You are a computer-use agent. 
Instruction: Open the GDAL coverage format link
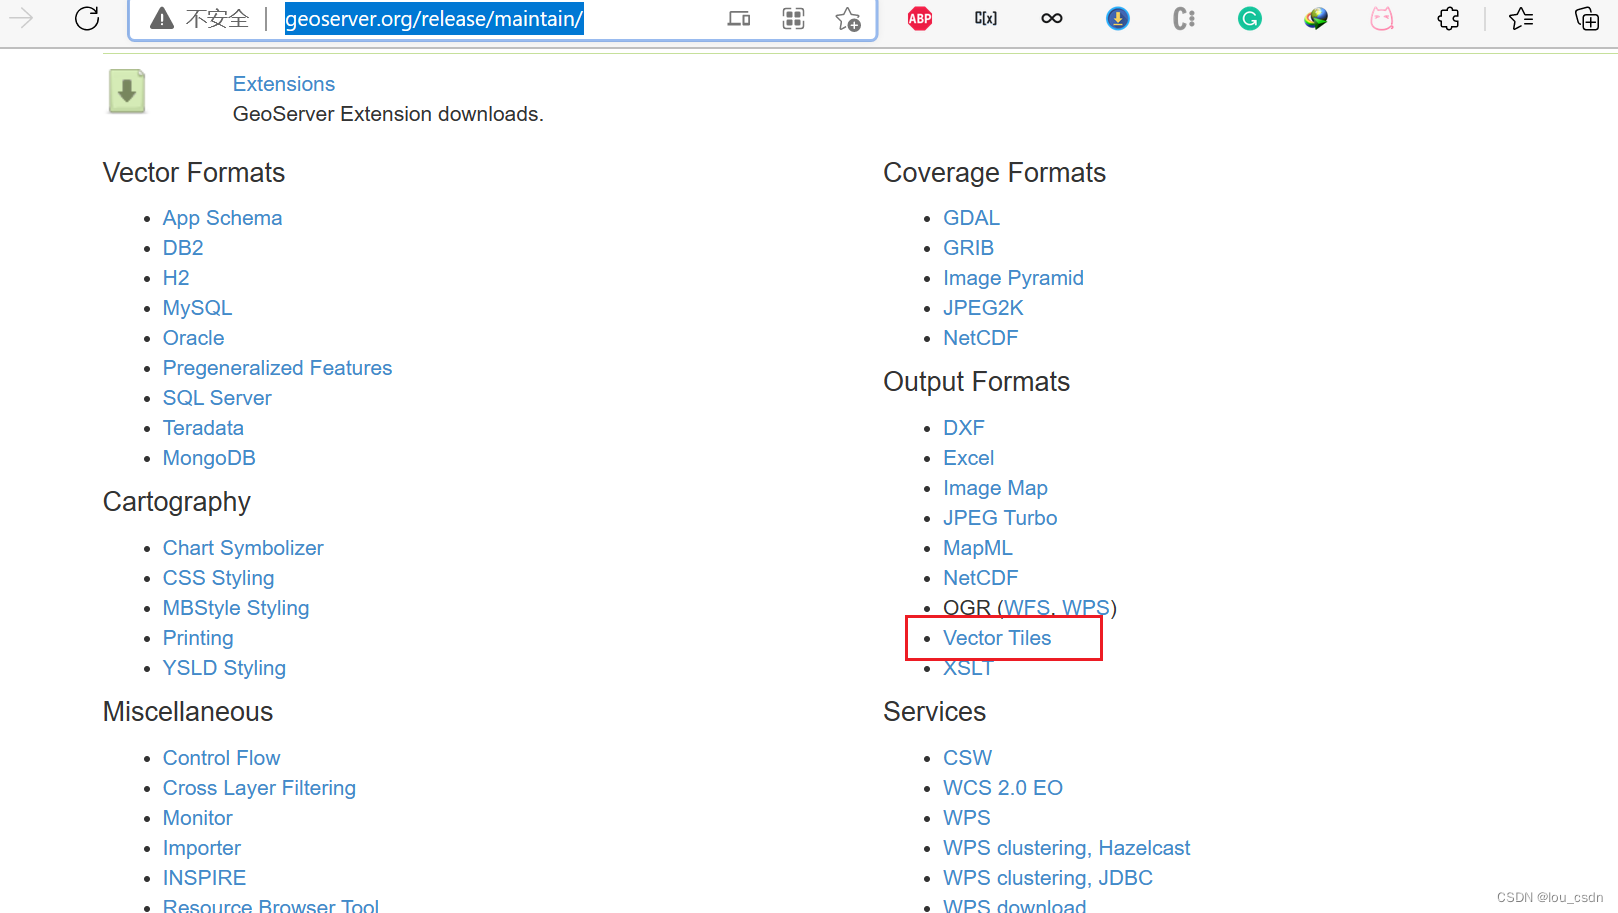point(971,218)
